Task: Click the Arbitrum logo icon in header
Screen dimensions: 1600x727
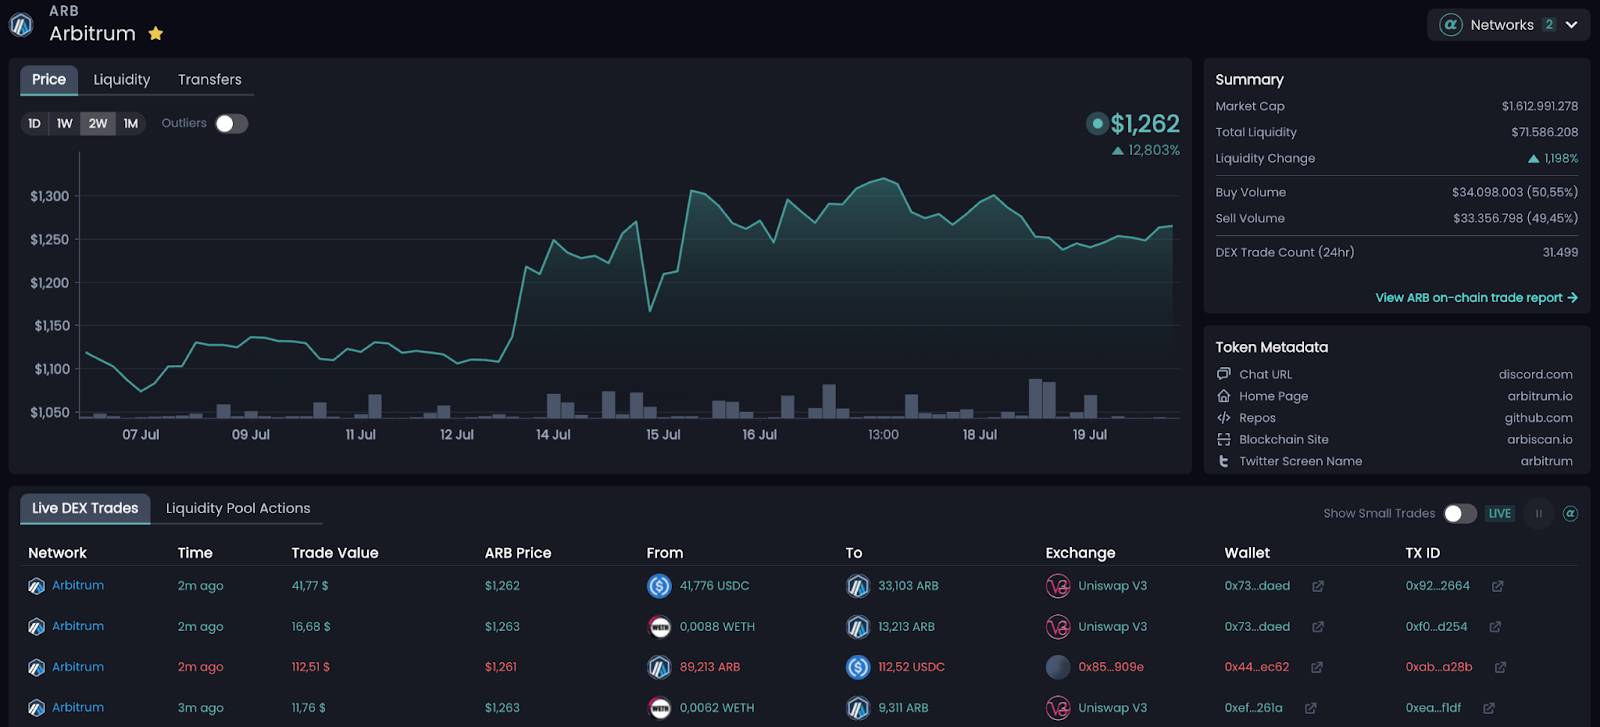Action: (21, 24)
